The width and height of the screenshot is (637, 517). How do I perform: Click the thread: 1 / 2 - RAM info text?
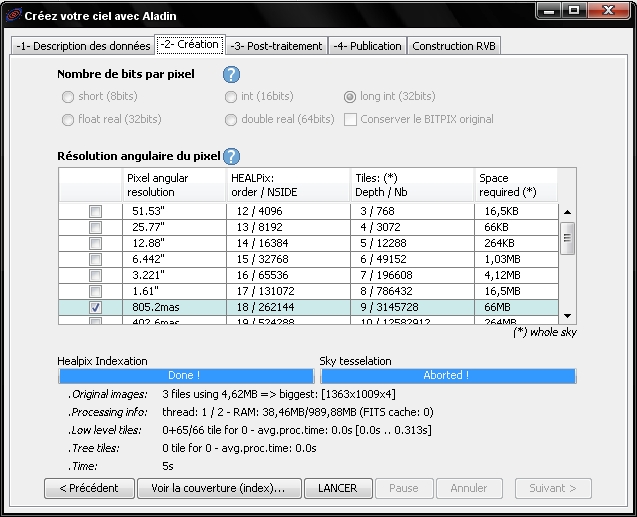298,412
